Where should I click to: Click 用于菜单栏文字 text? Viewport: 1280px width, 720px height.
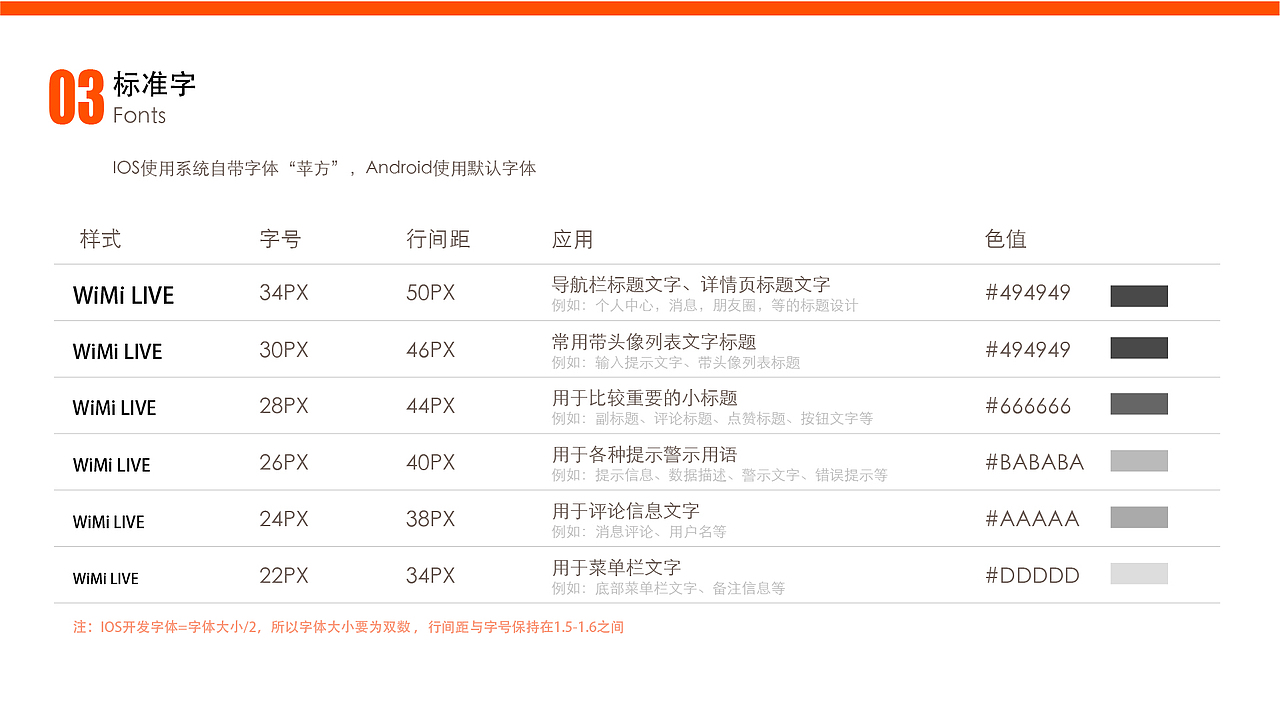tap(617, 568)
